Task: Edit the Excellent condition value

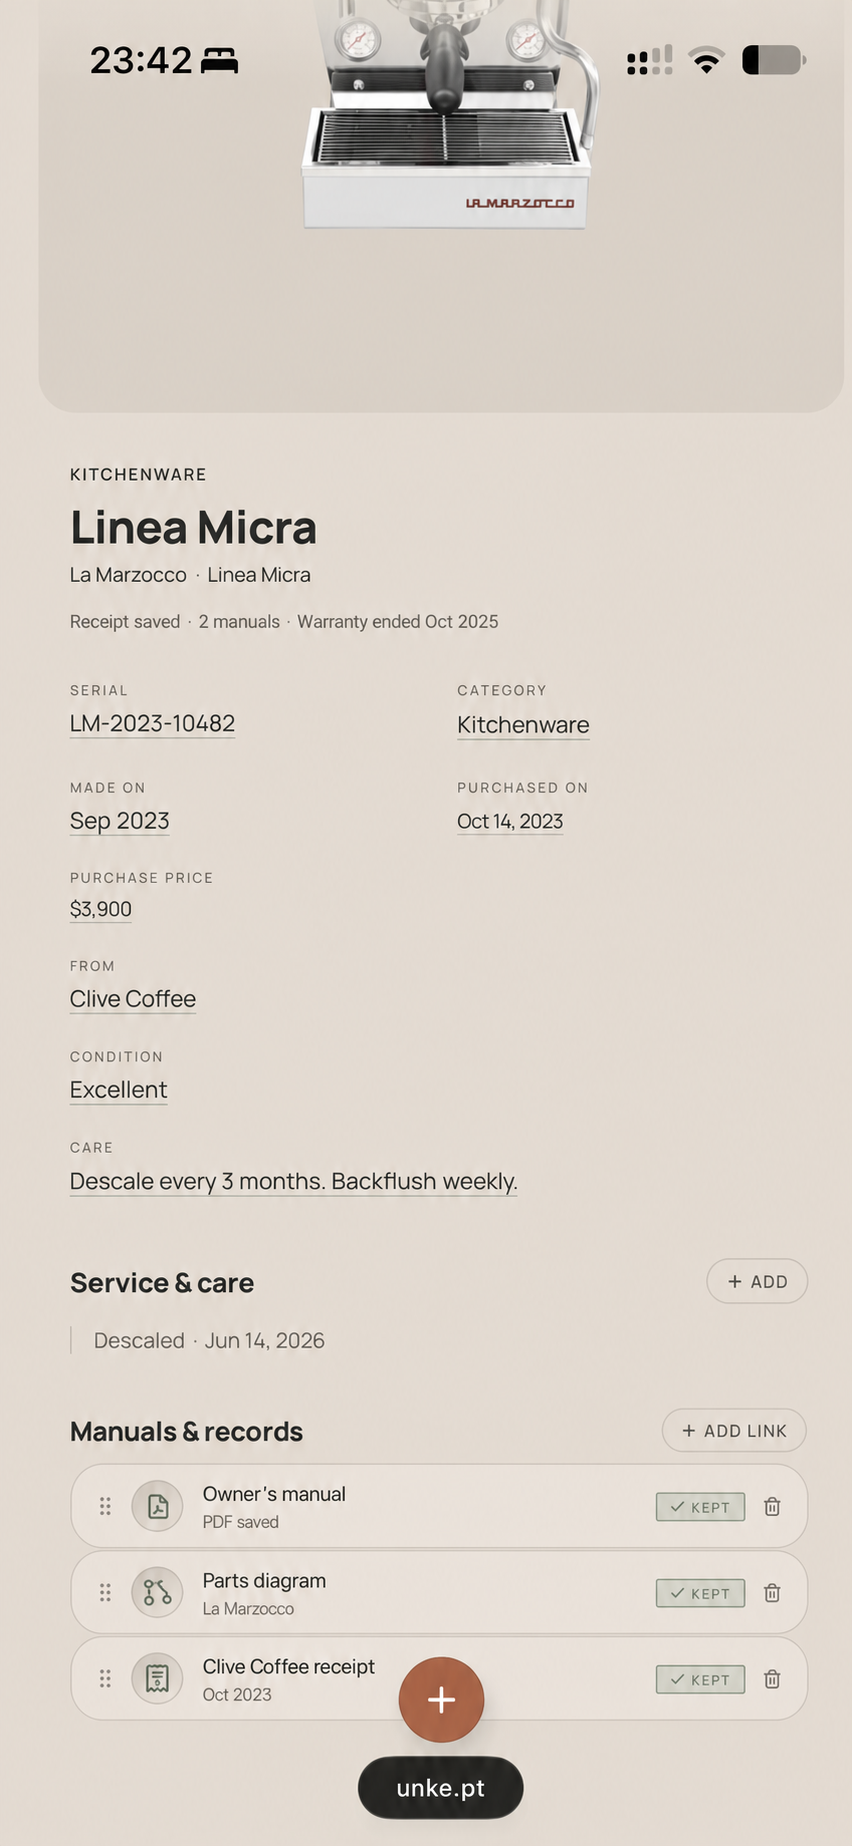Action: [118, 1090]
